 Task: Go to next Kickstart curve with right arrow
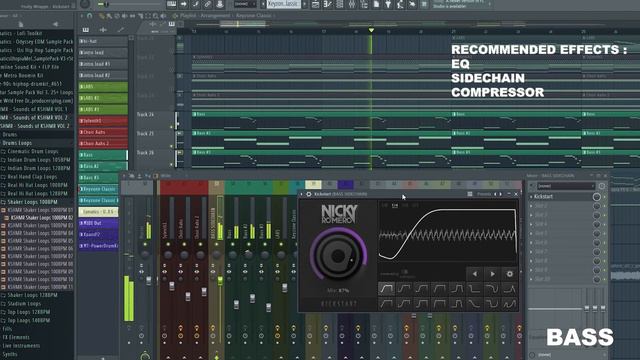click(x=492, y=274)
